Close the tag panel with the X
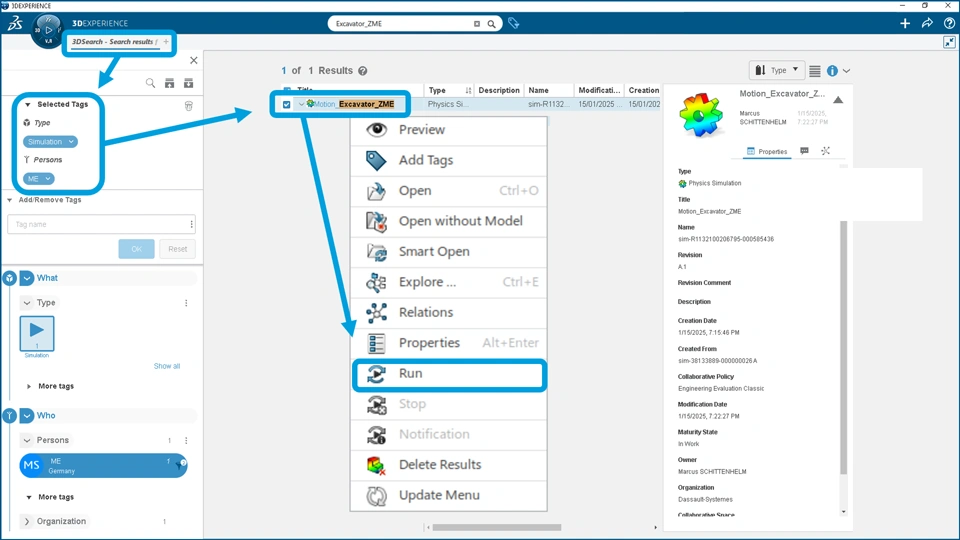The width and height of the screenshot is (960, 540). (193, 60)
